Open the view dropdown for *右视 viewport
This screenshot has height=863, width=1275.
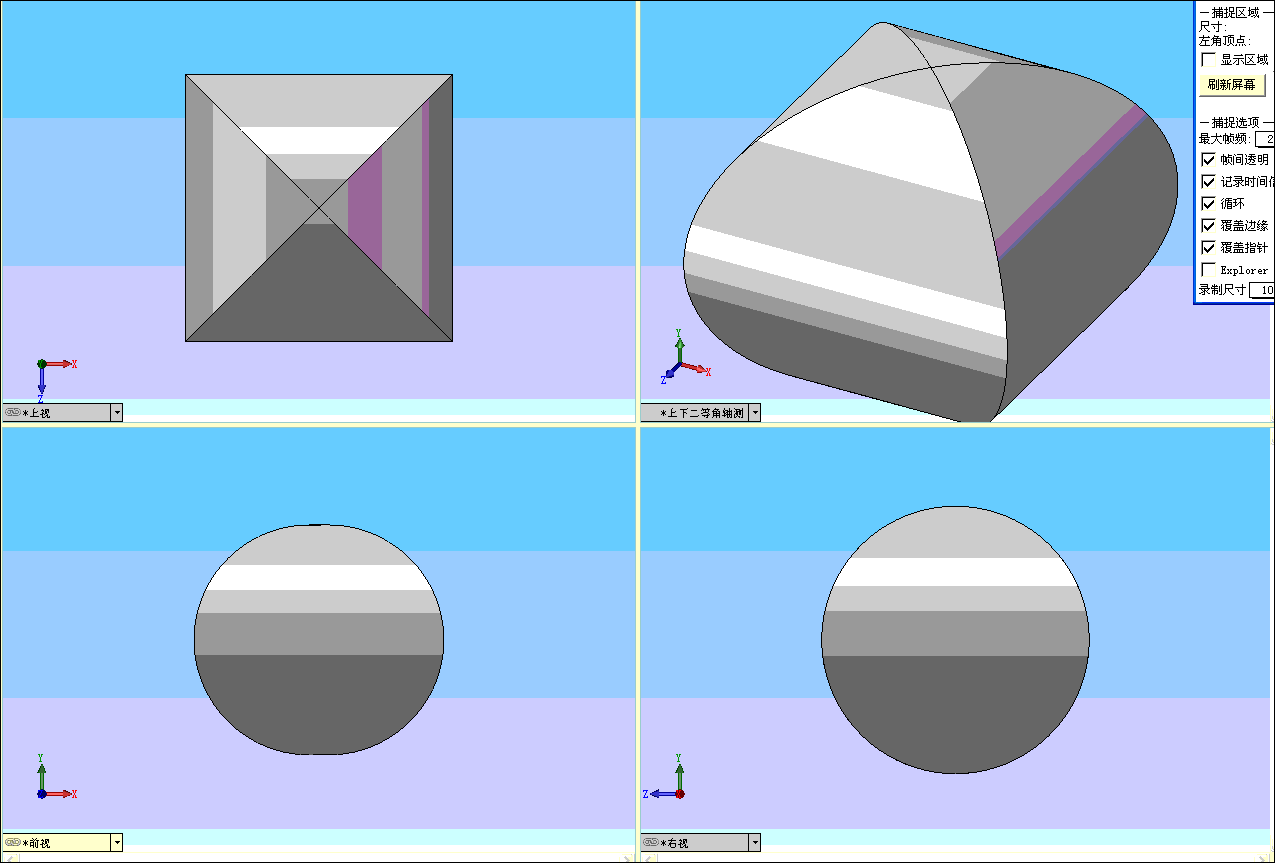755,842
